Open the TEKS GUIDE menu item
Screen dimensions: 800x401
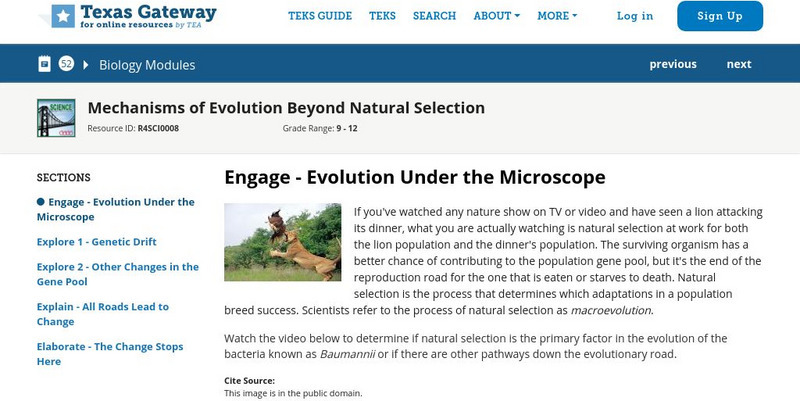click(x=319, y=16)
